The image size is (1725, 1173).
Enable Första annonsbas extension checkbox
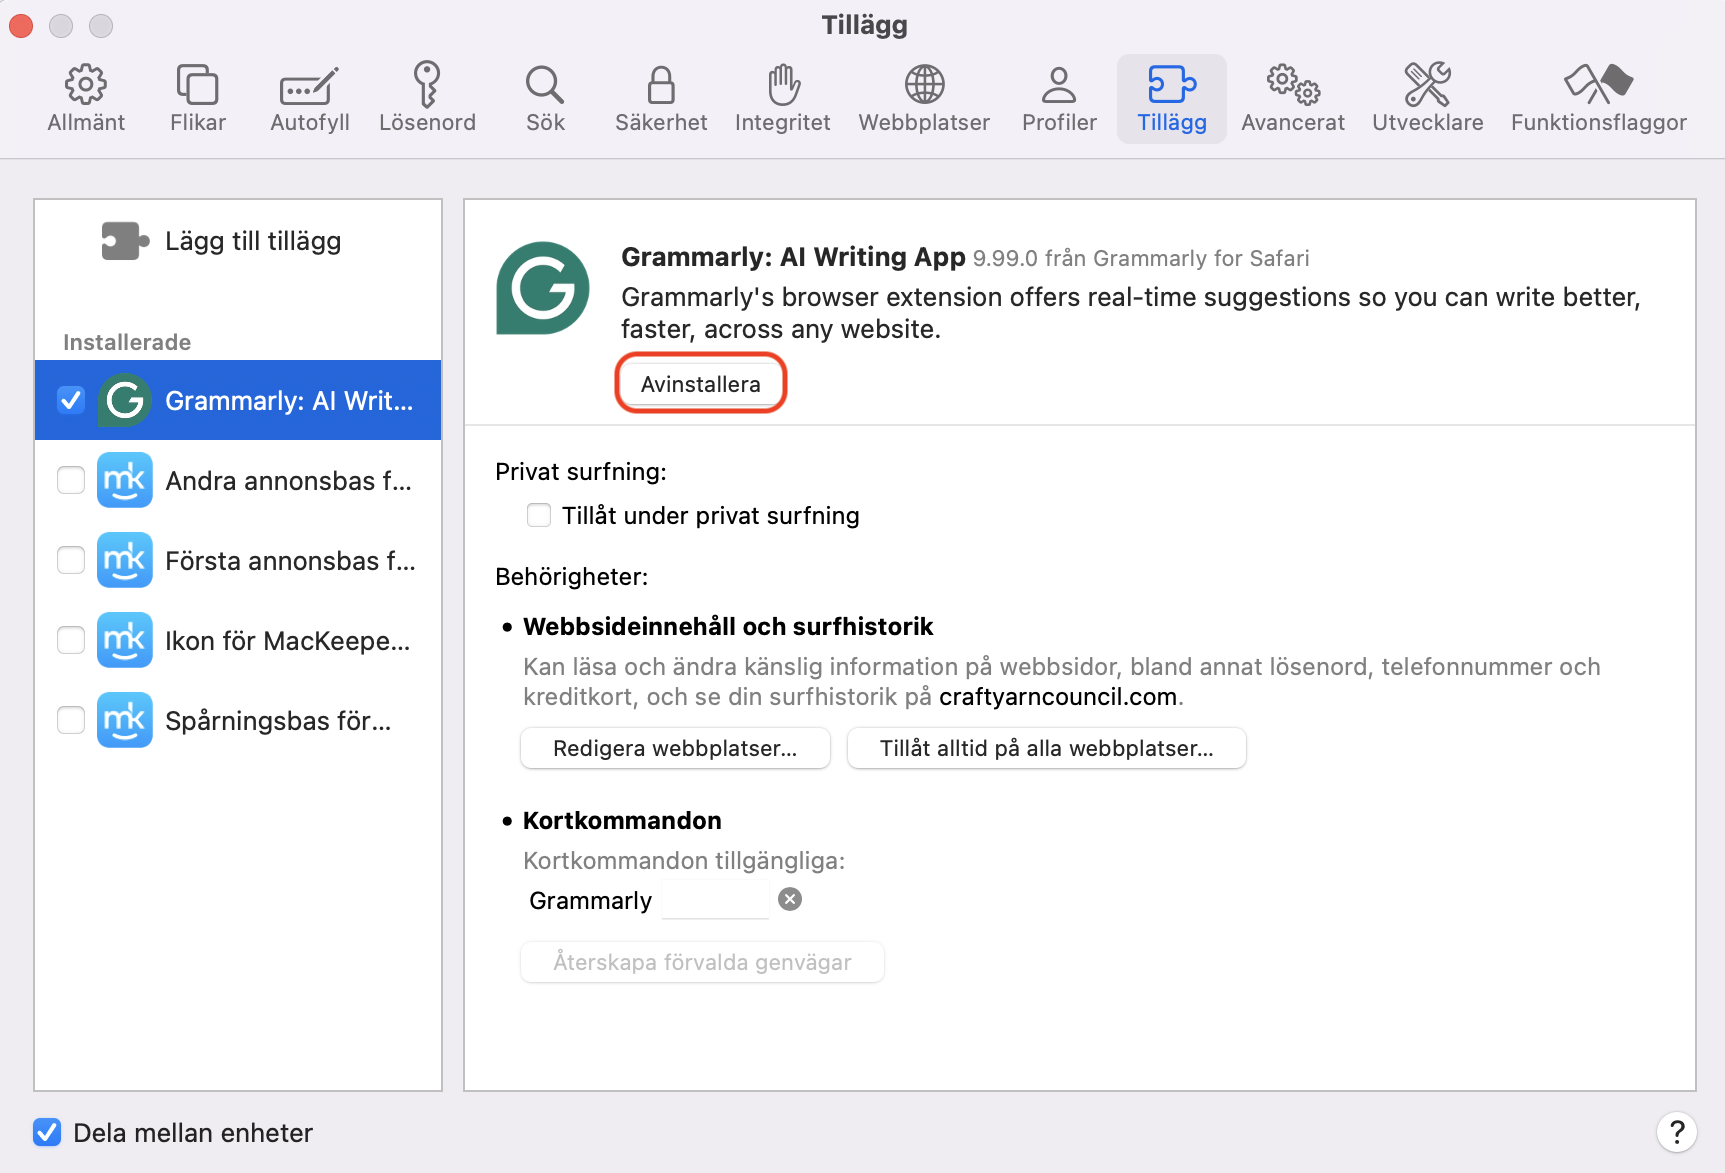(x=71, y=560)
